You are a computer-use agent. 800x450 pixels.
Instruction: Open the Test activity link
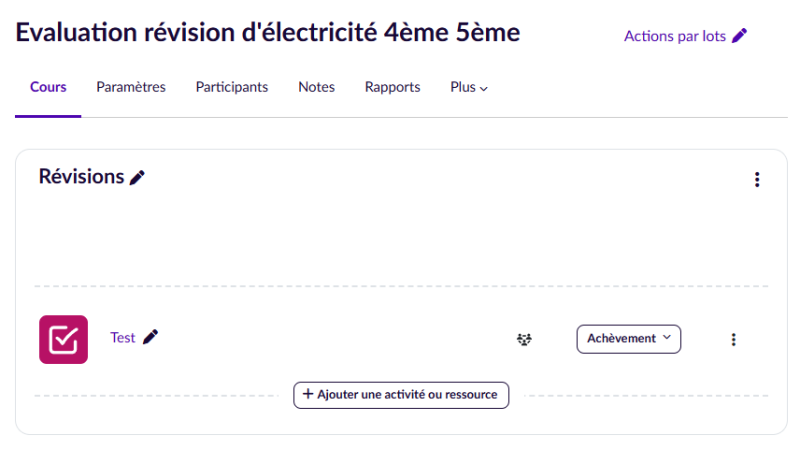pyautogui.click(x=122, y=338)
